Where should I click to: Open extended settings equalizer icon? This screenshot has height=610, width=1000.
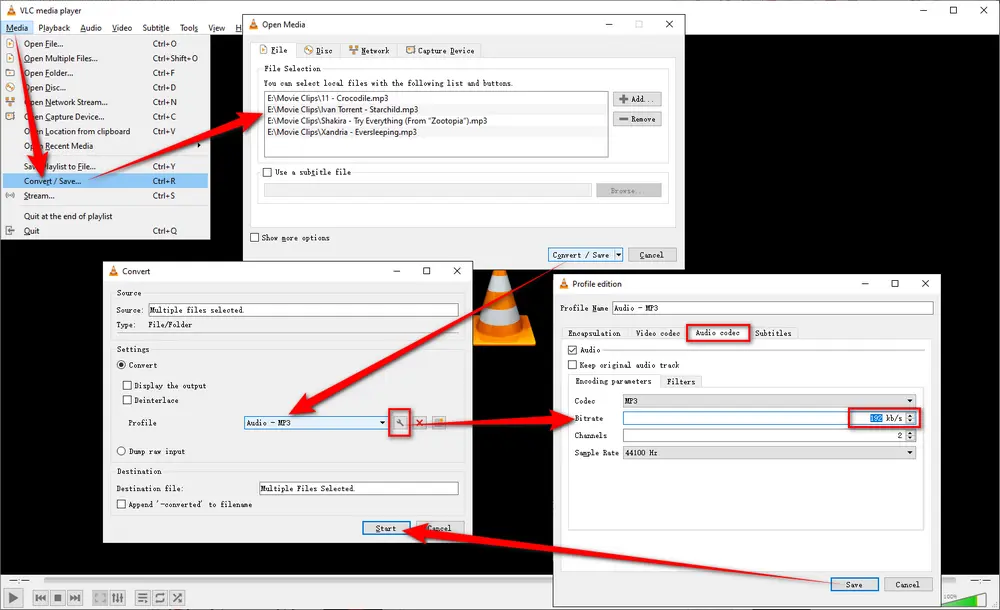point(118,598)
